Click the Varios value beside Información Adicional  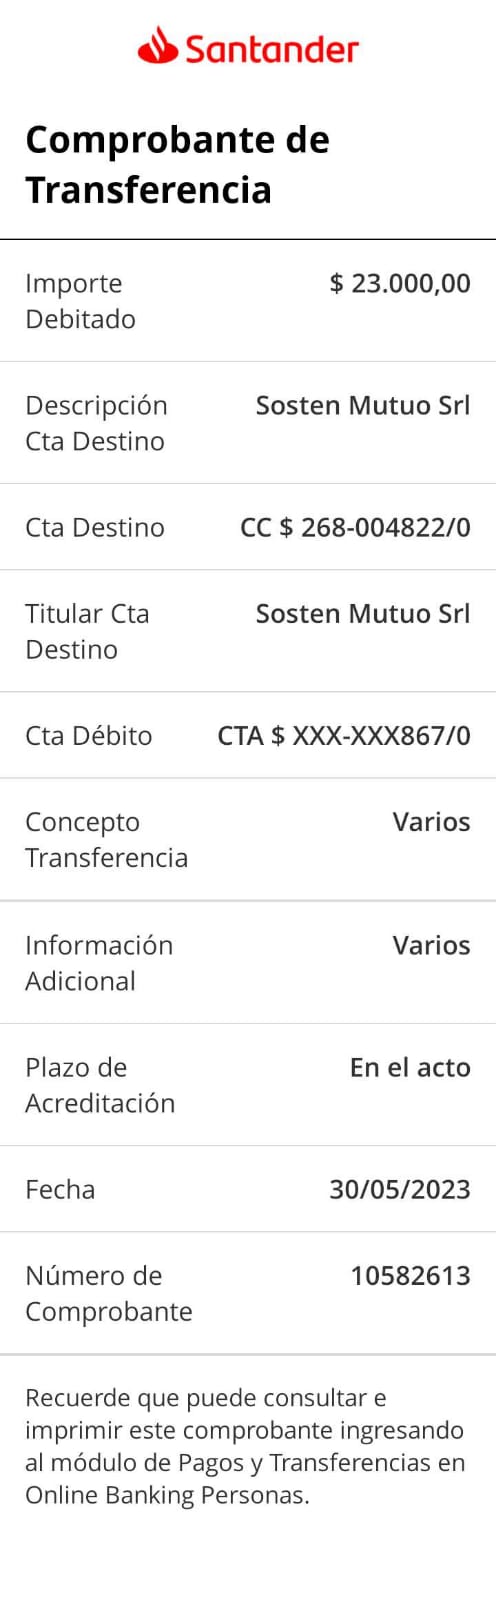click(x=431, y=945)
